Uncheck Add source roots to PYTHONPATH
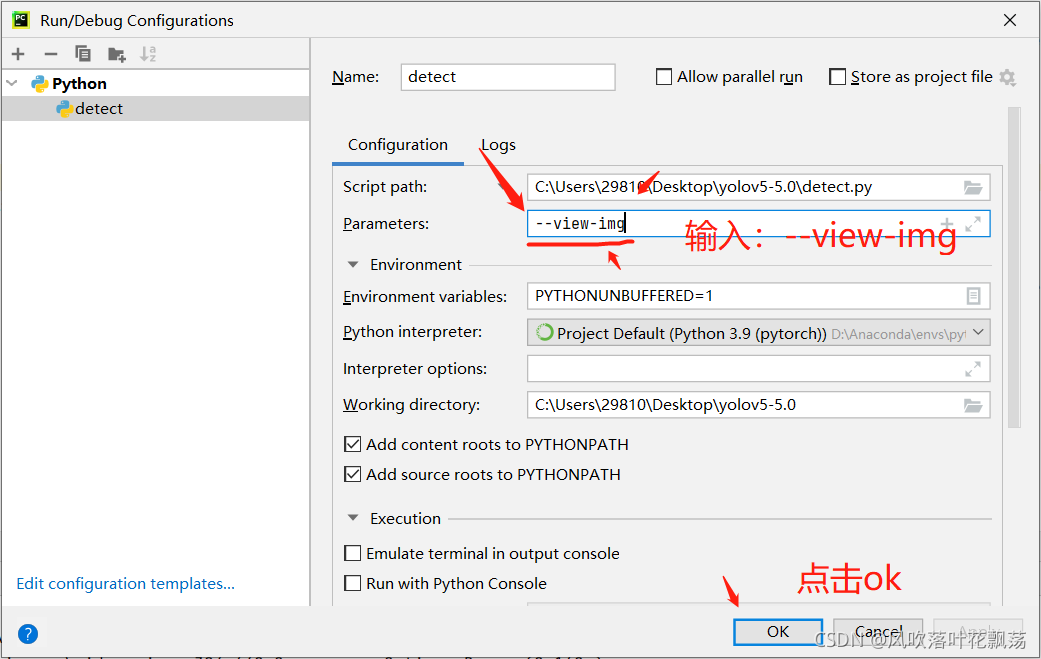This screenshot has height=659, width=1041. [x=353, y=474]
